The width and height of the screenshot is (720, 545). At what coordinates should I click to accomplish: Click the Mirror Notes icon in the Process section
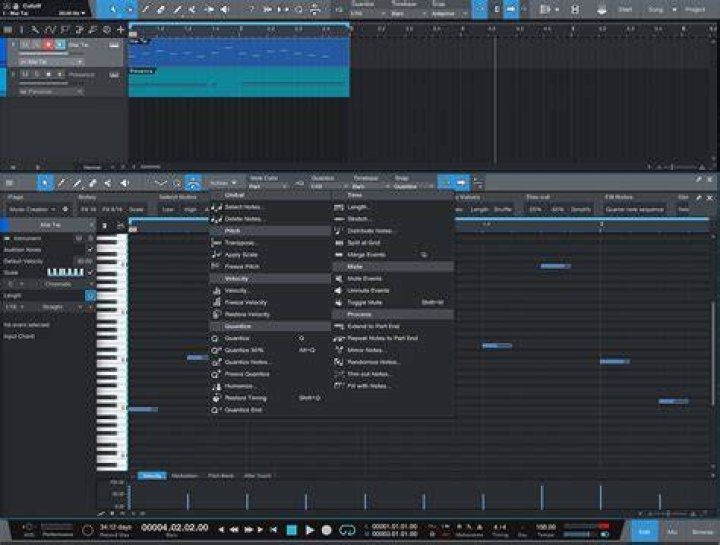tap(339, 350)
